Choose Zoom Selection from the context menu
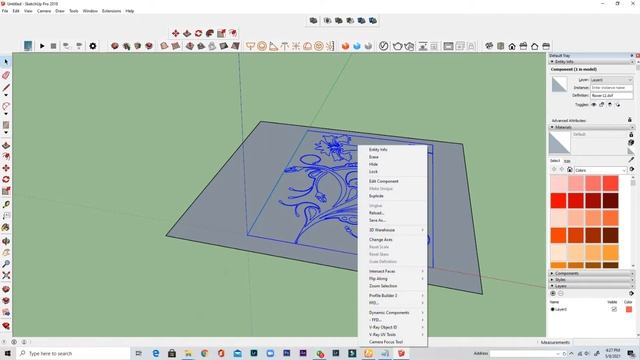Image resolution: width=640 pixels, height=360 pixels. [x=393, y=286]
